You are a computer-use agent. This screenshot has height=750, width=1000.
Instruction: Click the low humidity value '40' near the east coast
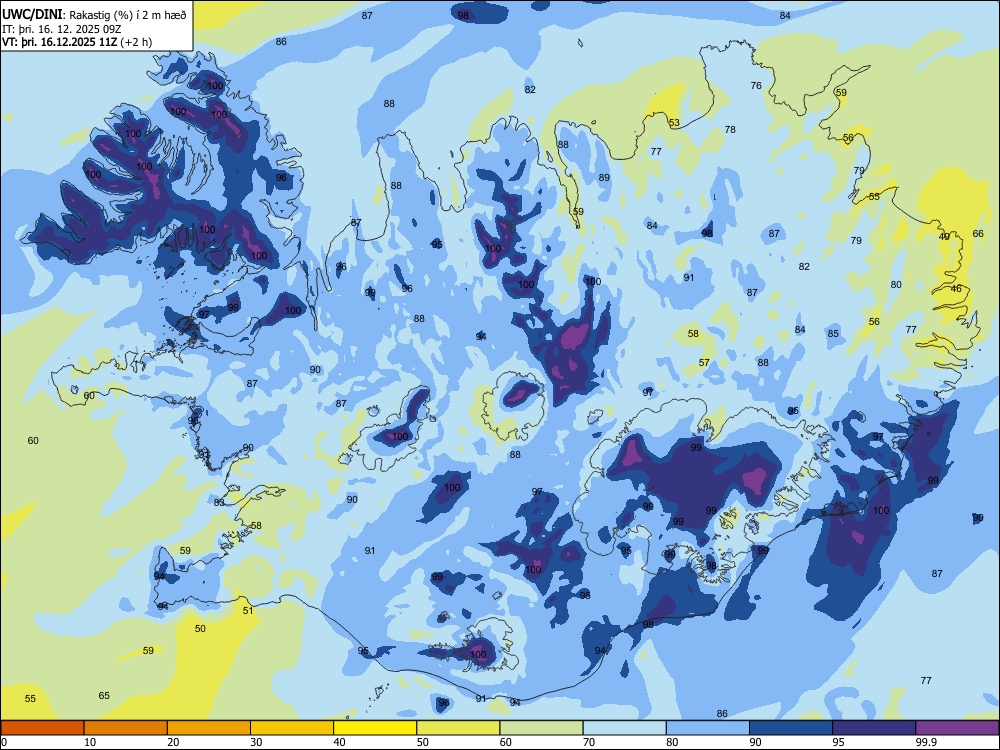(944, 237)
